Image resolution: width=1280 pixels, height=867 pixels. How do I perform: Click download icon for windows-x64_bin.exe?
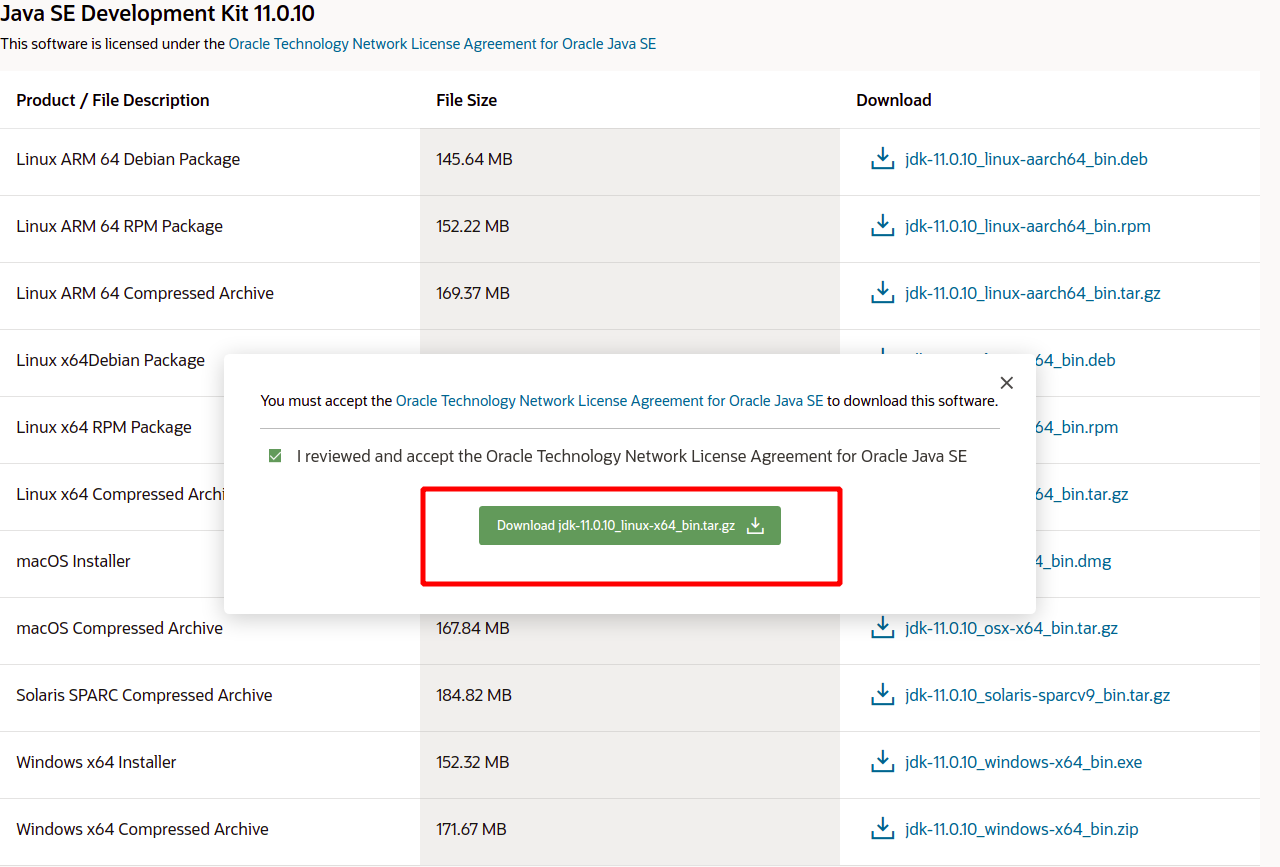[882, 762]
